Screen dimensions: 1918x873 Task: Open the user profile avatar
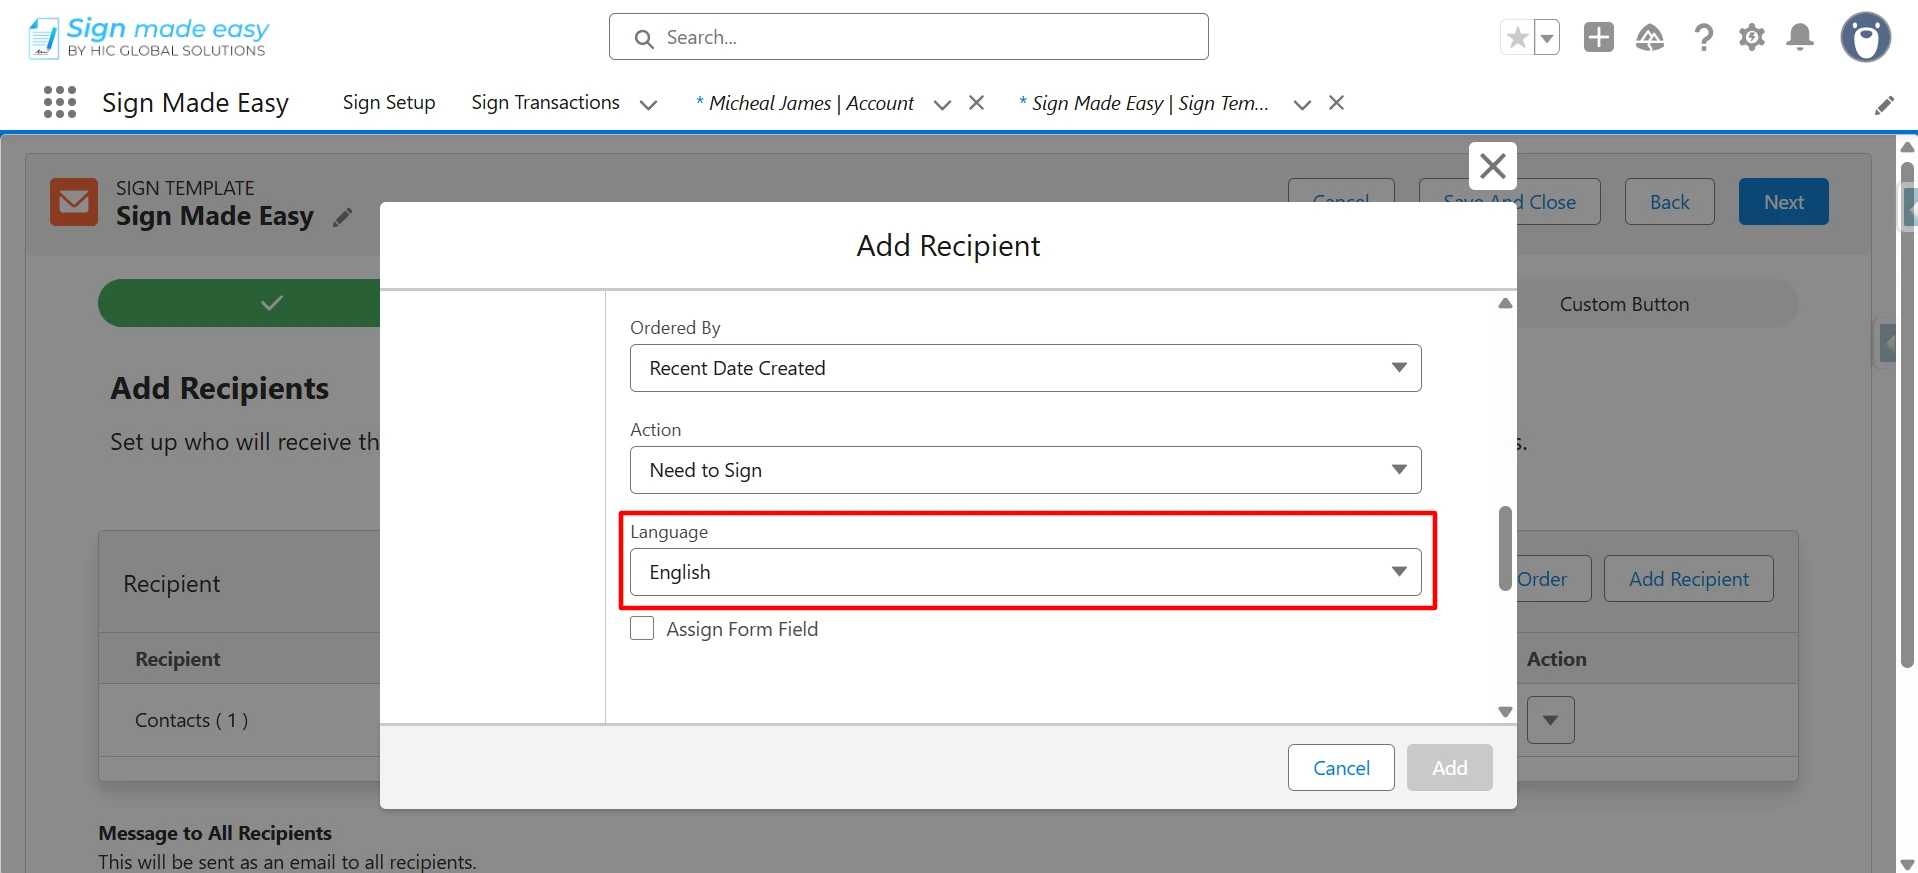coord(1865,37)
